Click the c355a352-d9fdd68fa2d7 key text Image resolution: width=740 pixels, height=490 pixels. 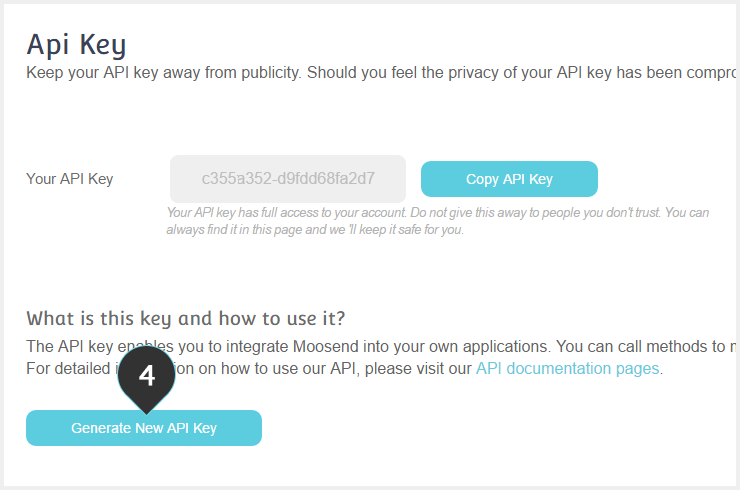288,178
